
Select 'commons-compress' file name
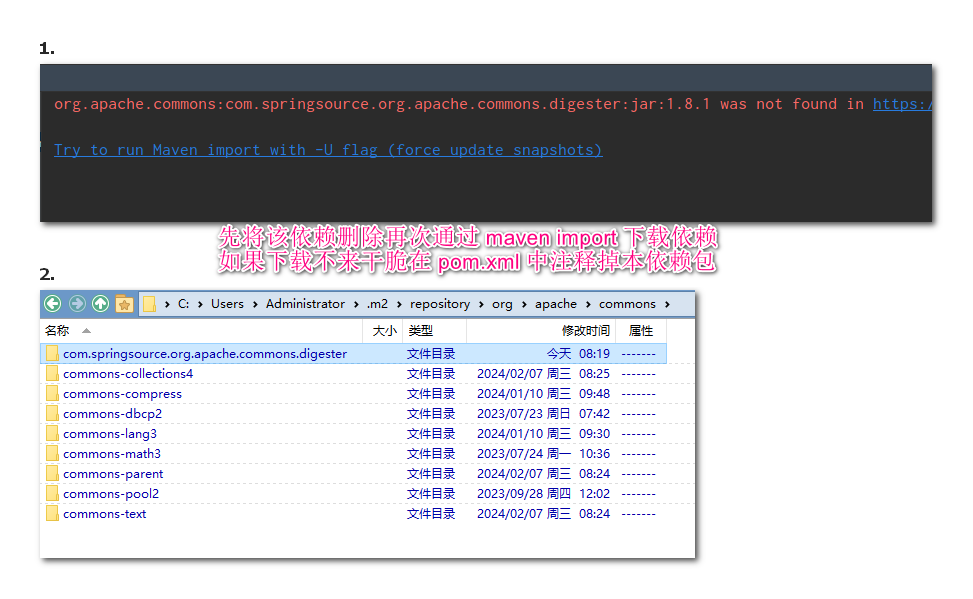122,394
